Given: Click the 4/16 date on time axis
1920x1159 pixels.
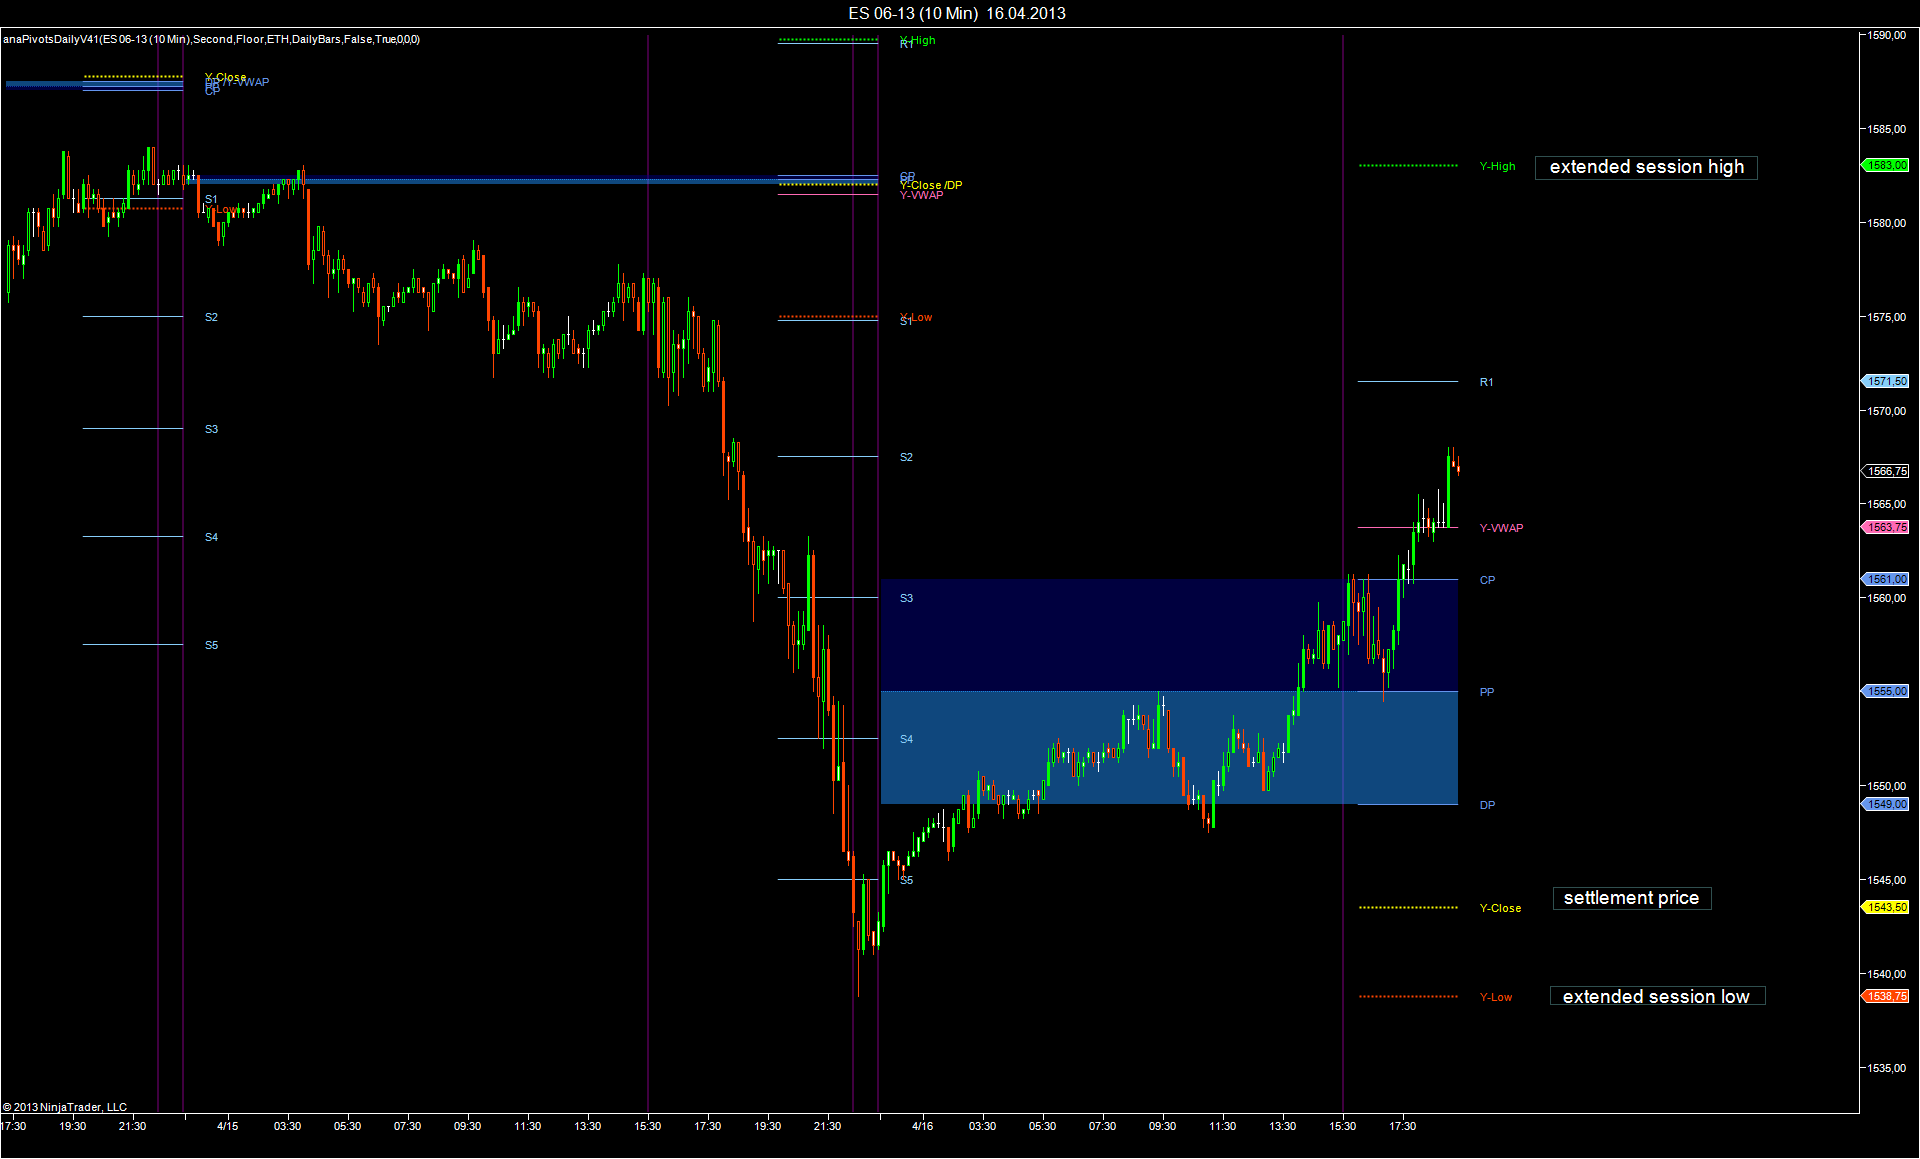Looking at the screenshot, I should point(922,1126).
